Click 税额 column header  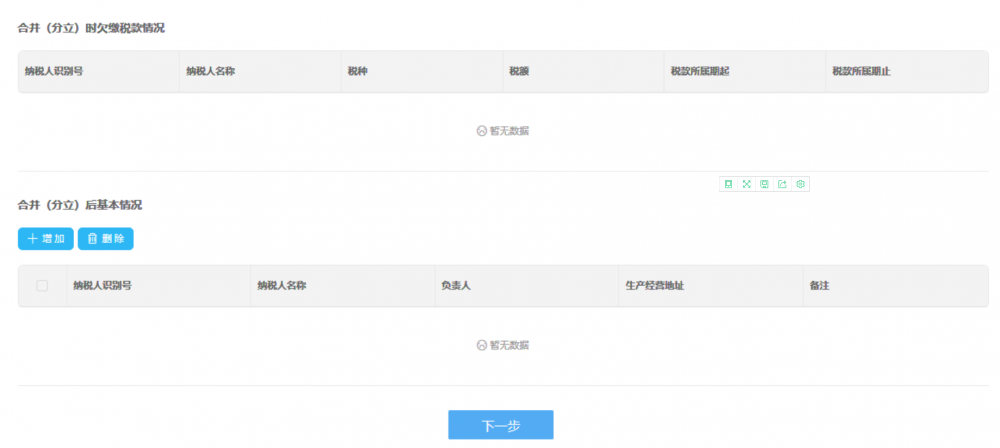point(519,72)
